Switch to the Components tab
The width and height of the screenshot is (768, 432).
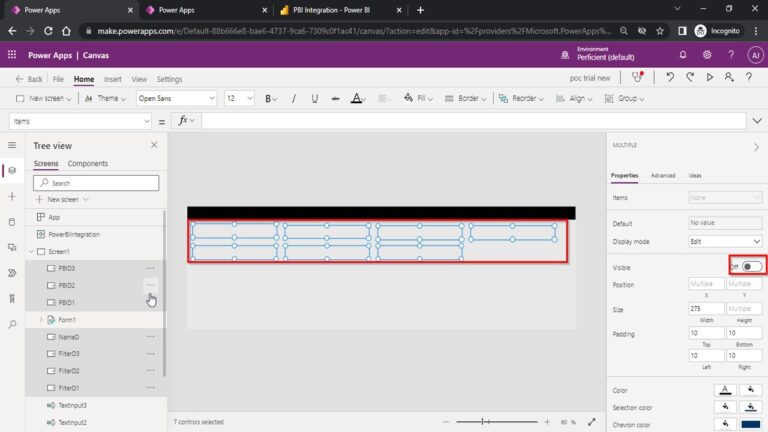coord(88,163)
